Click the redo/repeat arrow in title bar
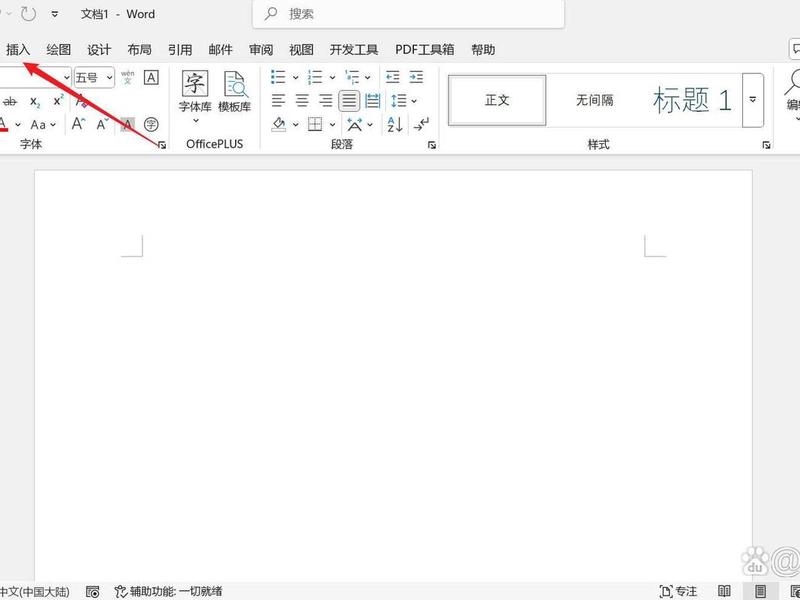The width and height of the screenshot is (800, 600). (x=28, y=14)
